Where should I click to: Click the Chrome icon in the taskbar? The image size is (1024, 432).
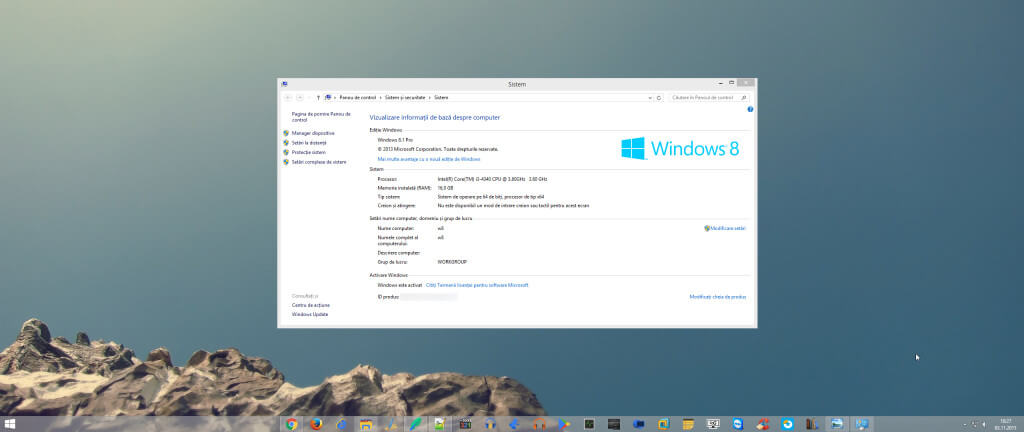pyautogui.click(x=291, y=424)
